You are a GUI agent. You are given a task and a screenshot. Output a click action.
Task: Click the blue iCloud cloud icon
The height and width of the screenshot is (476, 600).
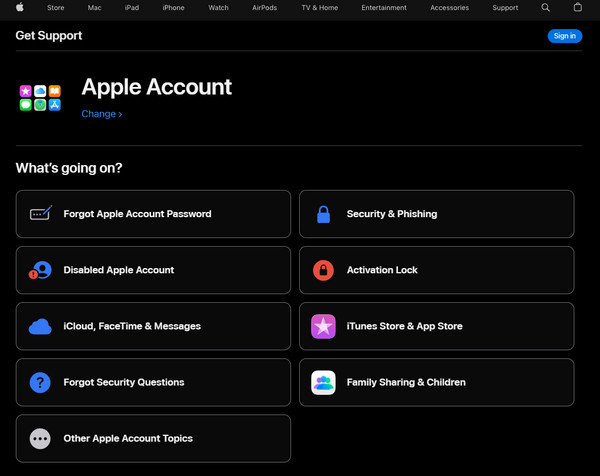(40, 326)
